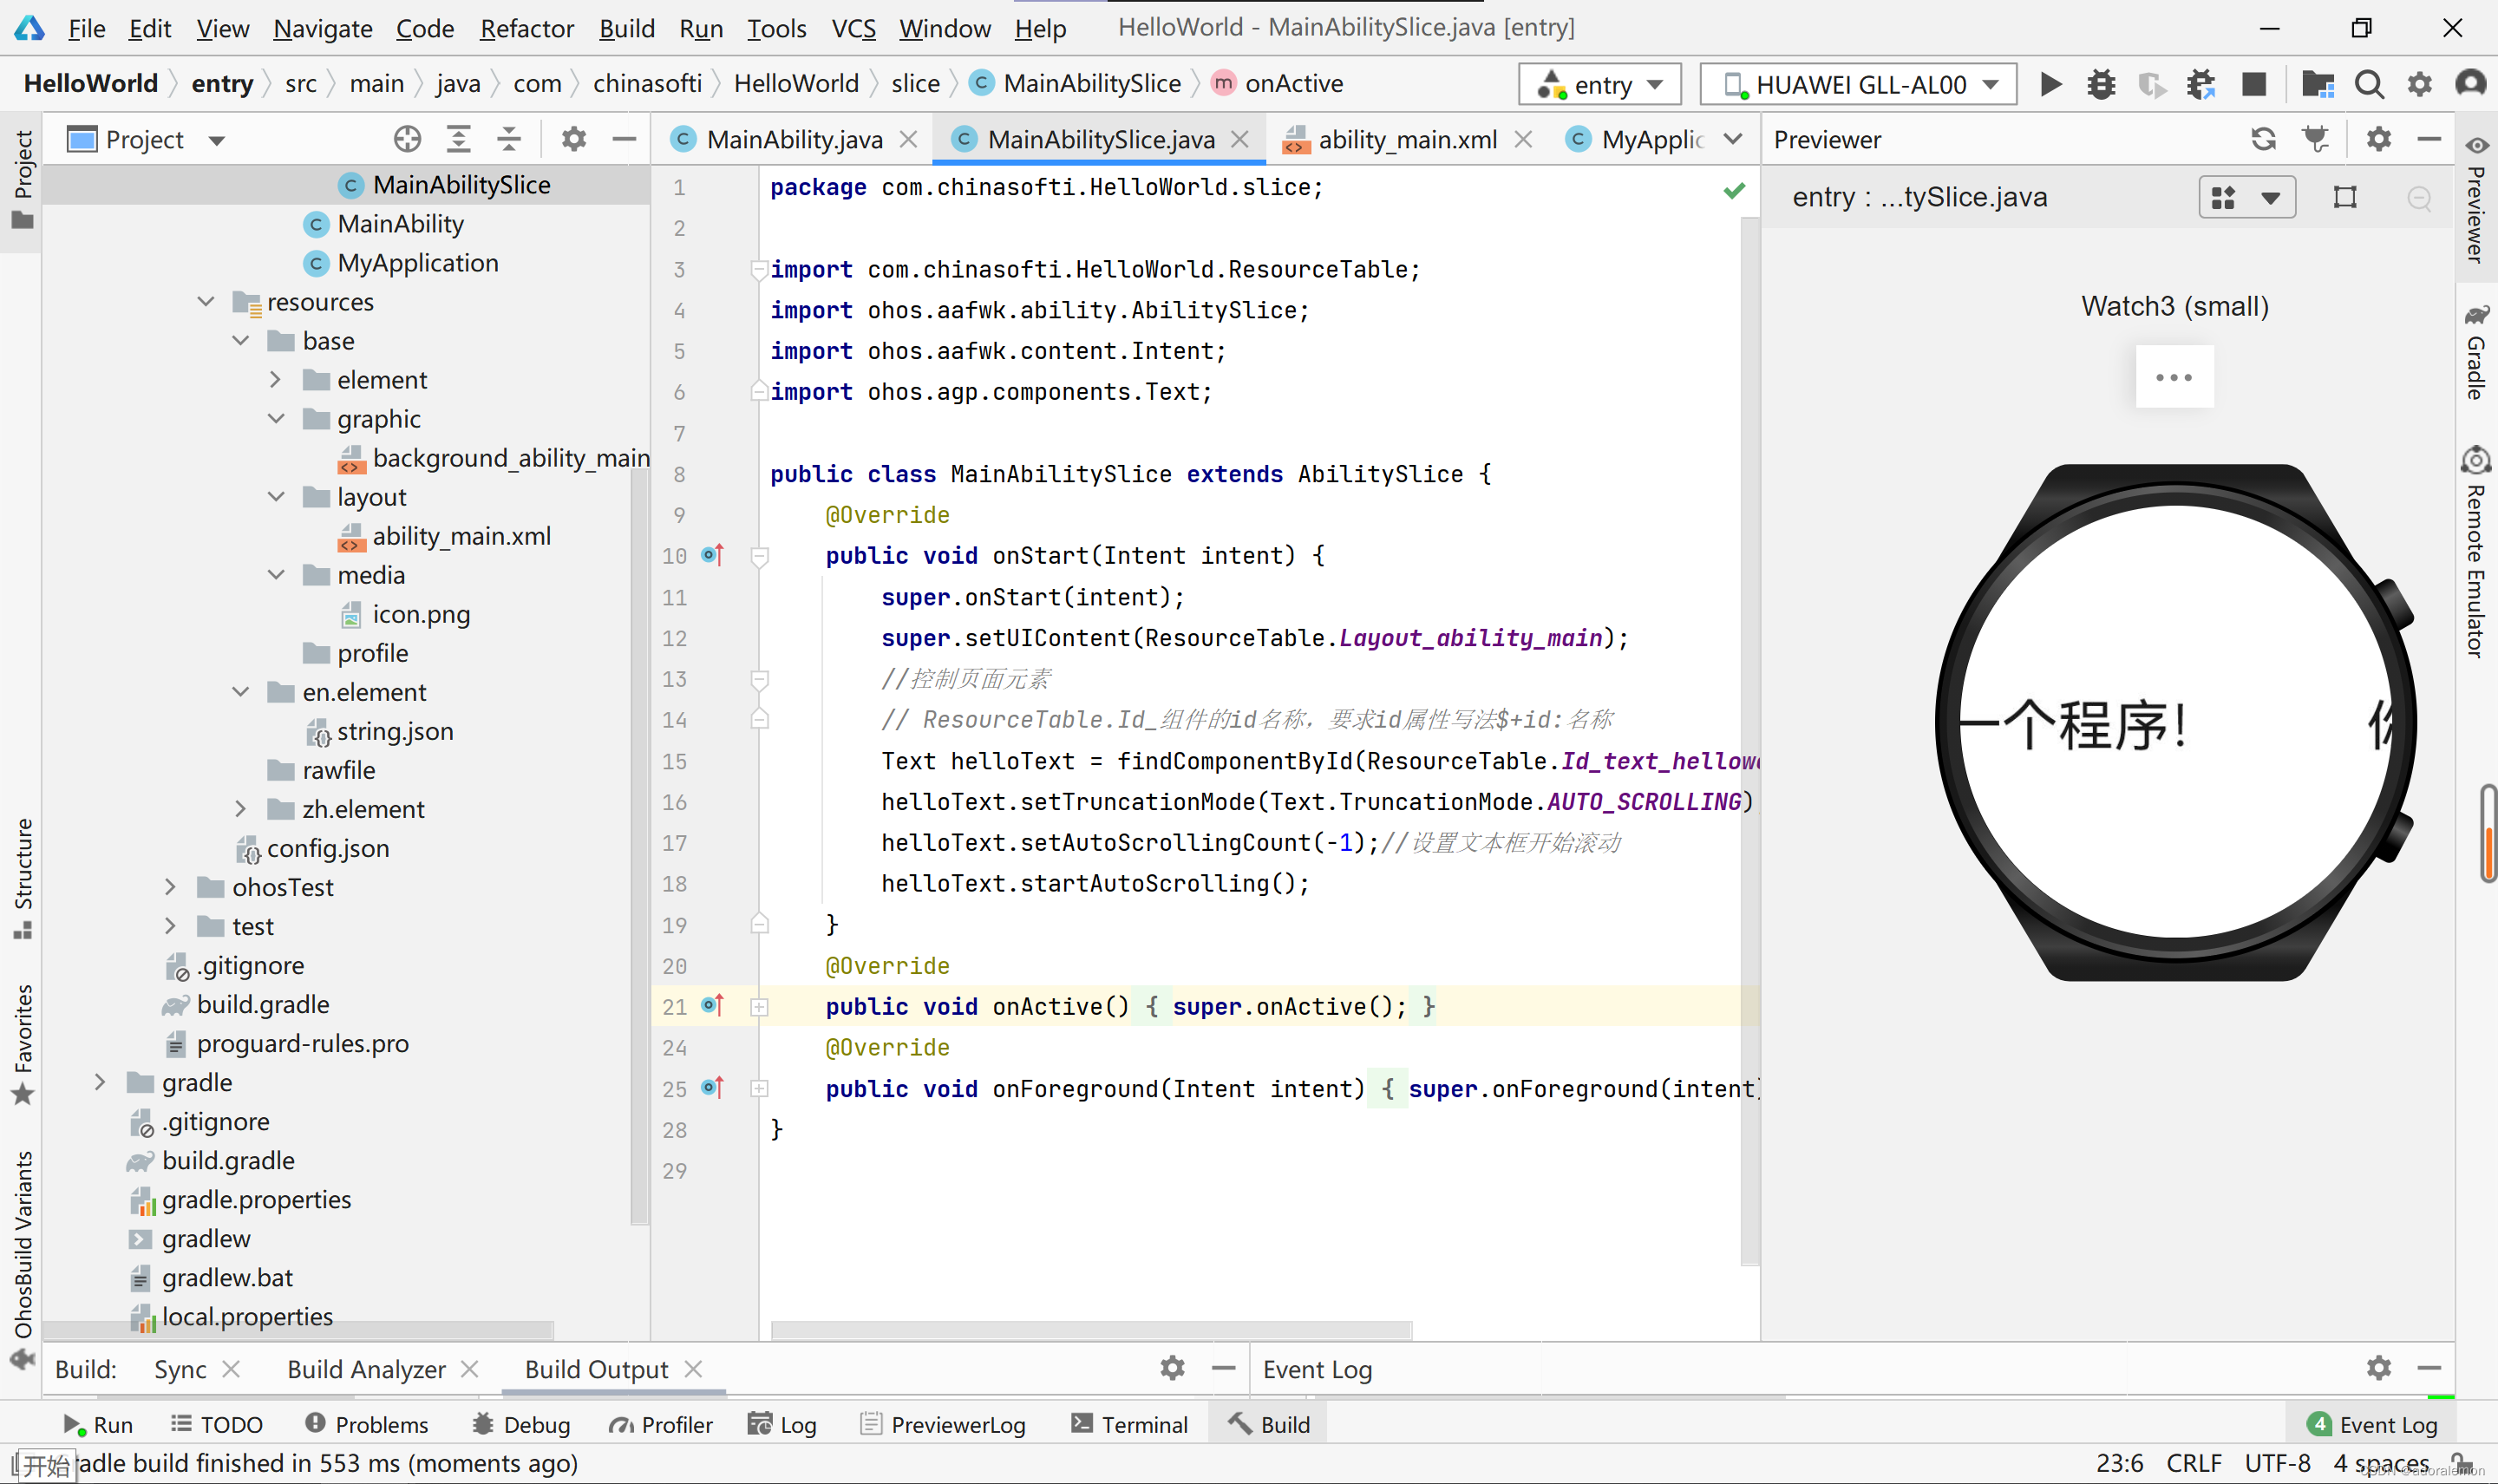Switch to MainAbility.java tab
Screen dimensions: 2498x1484
[x=794, y=139]
